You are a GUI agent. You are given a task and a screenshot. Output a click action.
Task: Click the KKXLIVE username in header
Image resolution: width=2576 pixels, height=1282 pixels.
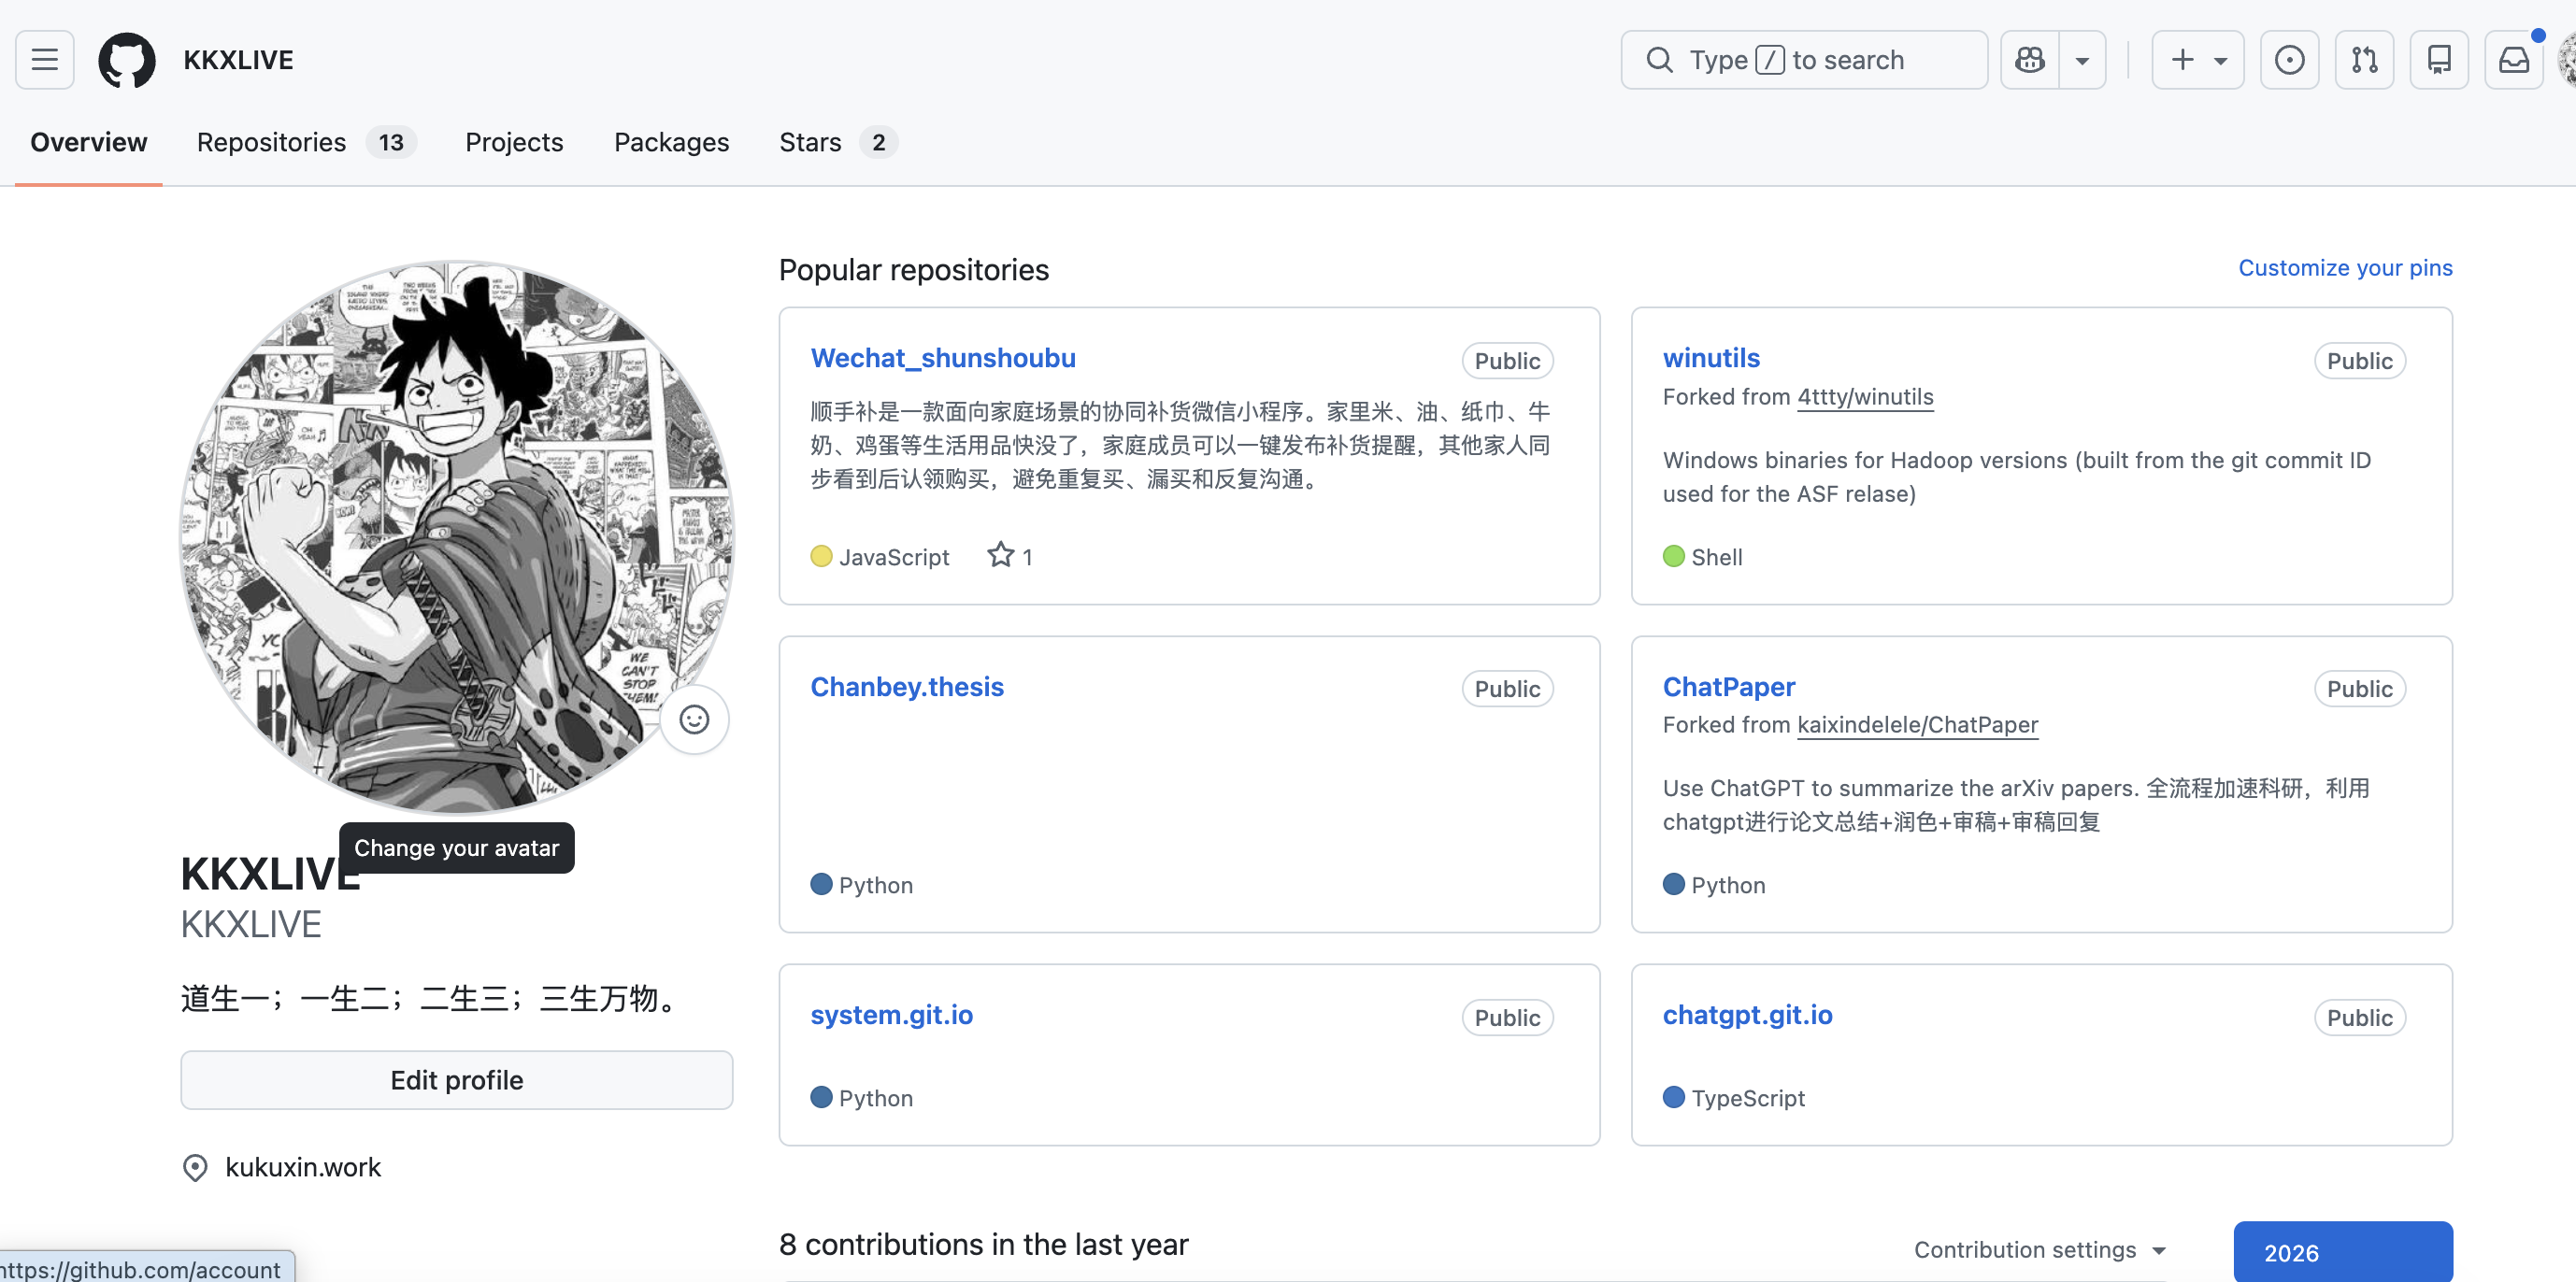pos(238,60)
